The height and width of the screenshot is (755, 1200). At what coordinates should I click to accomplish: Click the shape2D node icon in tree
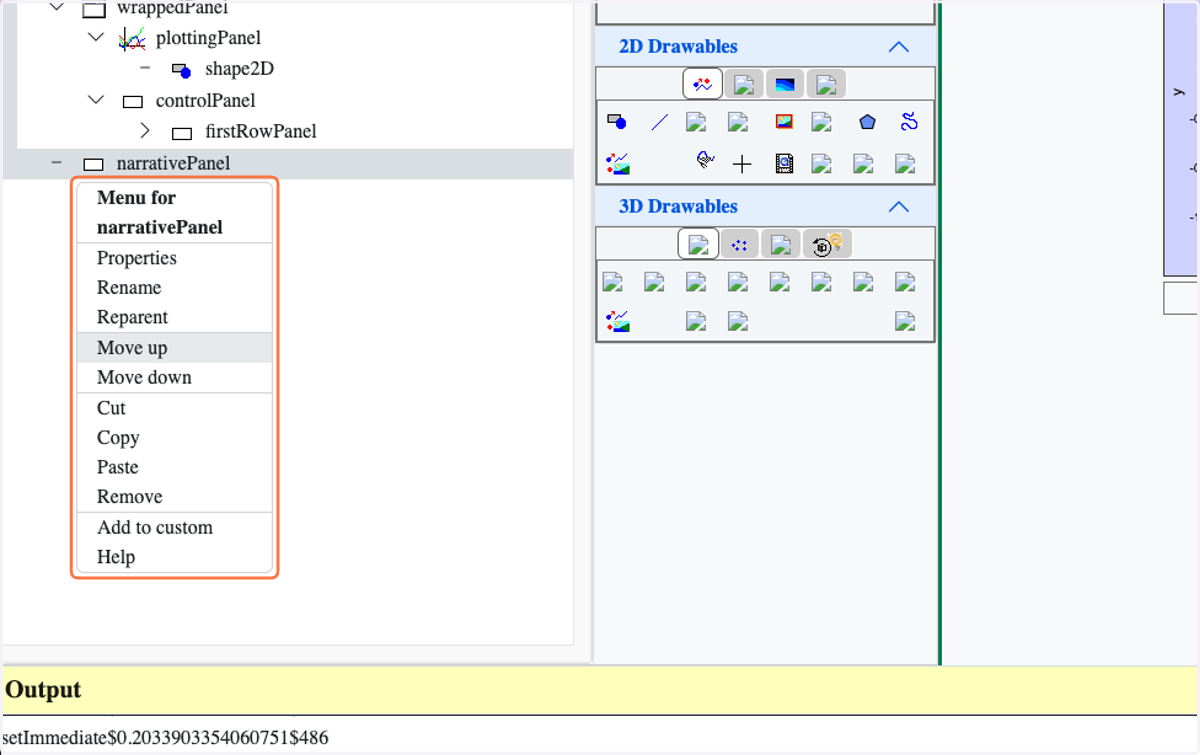180,70
